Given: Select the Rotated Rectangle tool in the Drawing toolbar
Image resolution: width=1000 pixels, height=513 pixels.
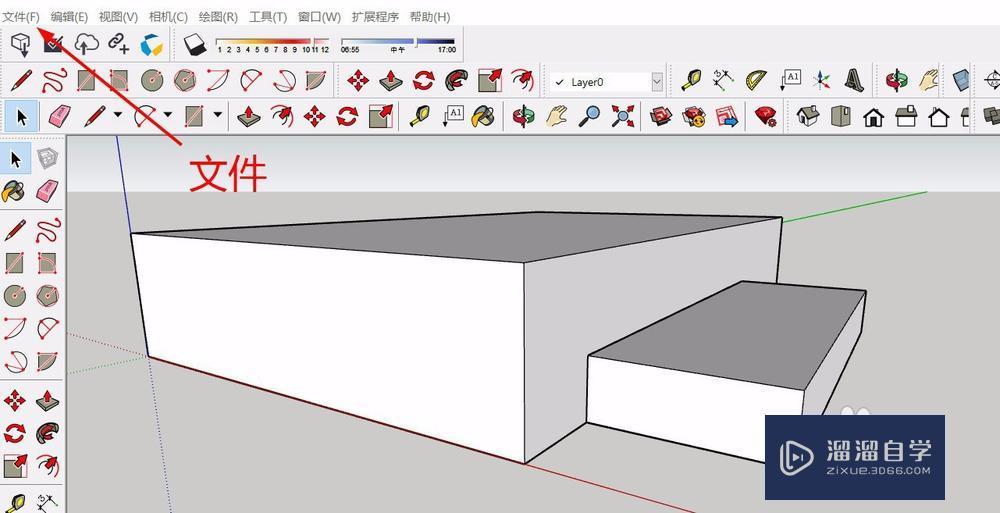Looking at the screenshot, I should pos(119,81).
